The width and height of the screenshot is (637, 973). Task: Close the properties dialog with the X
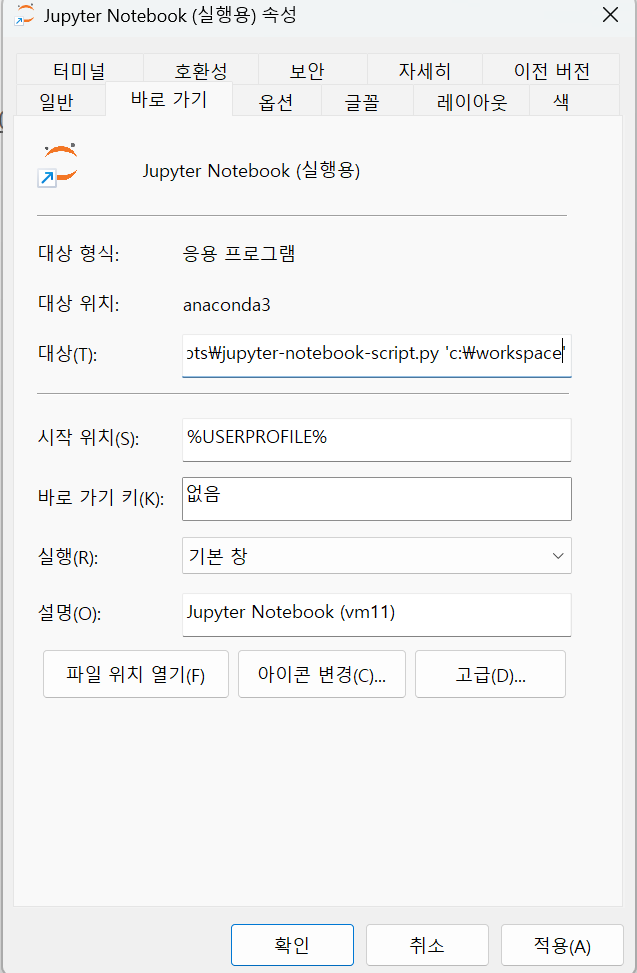pyautogui.click(x=610, y=15)
